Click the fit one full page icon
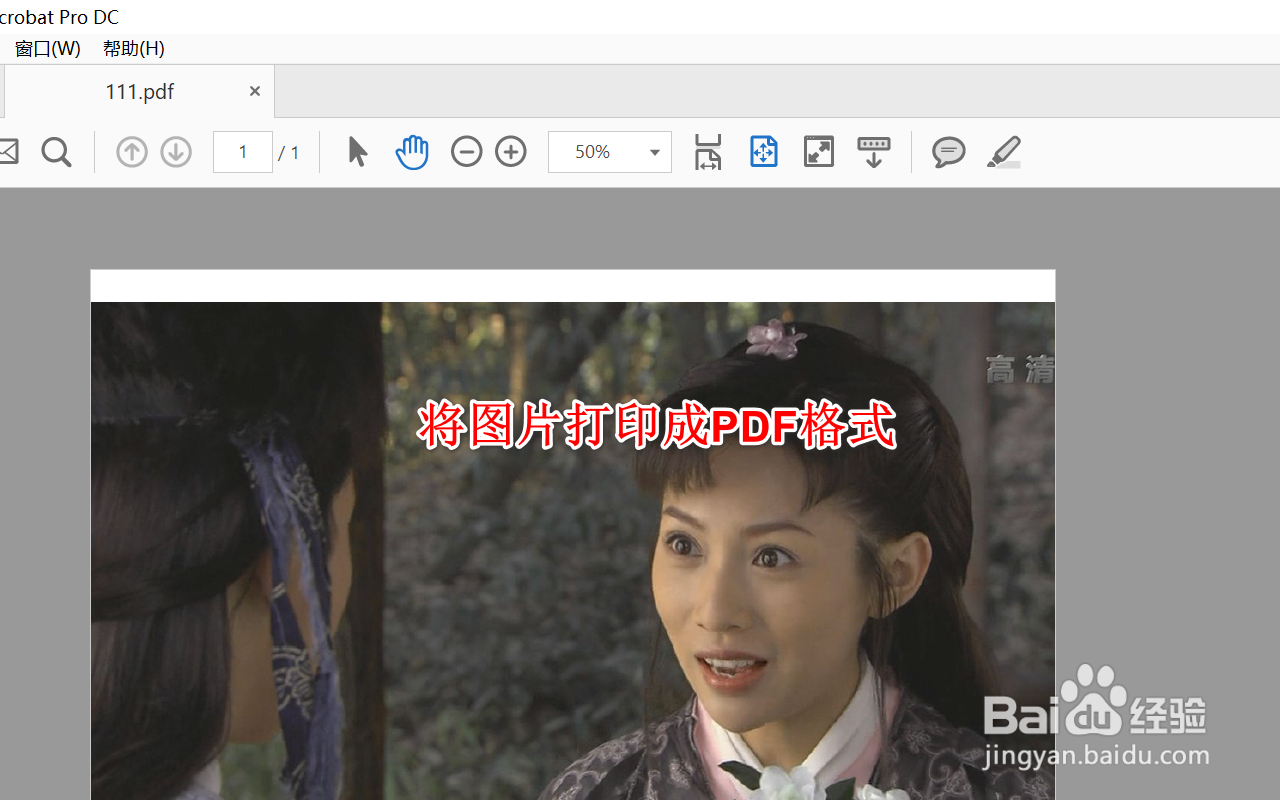The image size is (1280, 800). (x=764, y=152)
